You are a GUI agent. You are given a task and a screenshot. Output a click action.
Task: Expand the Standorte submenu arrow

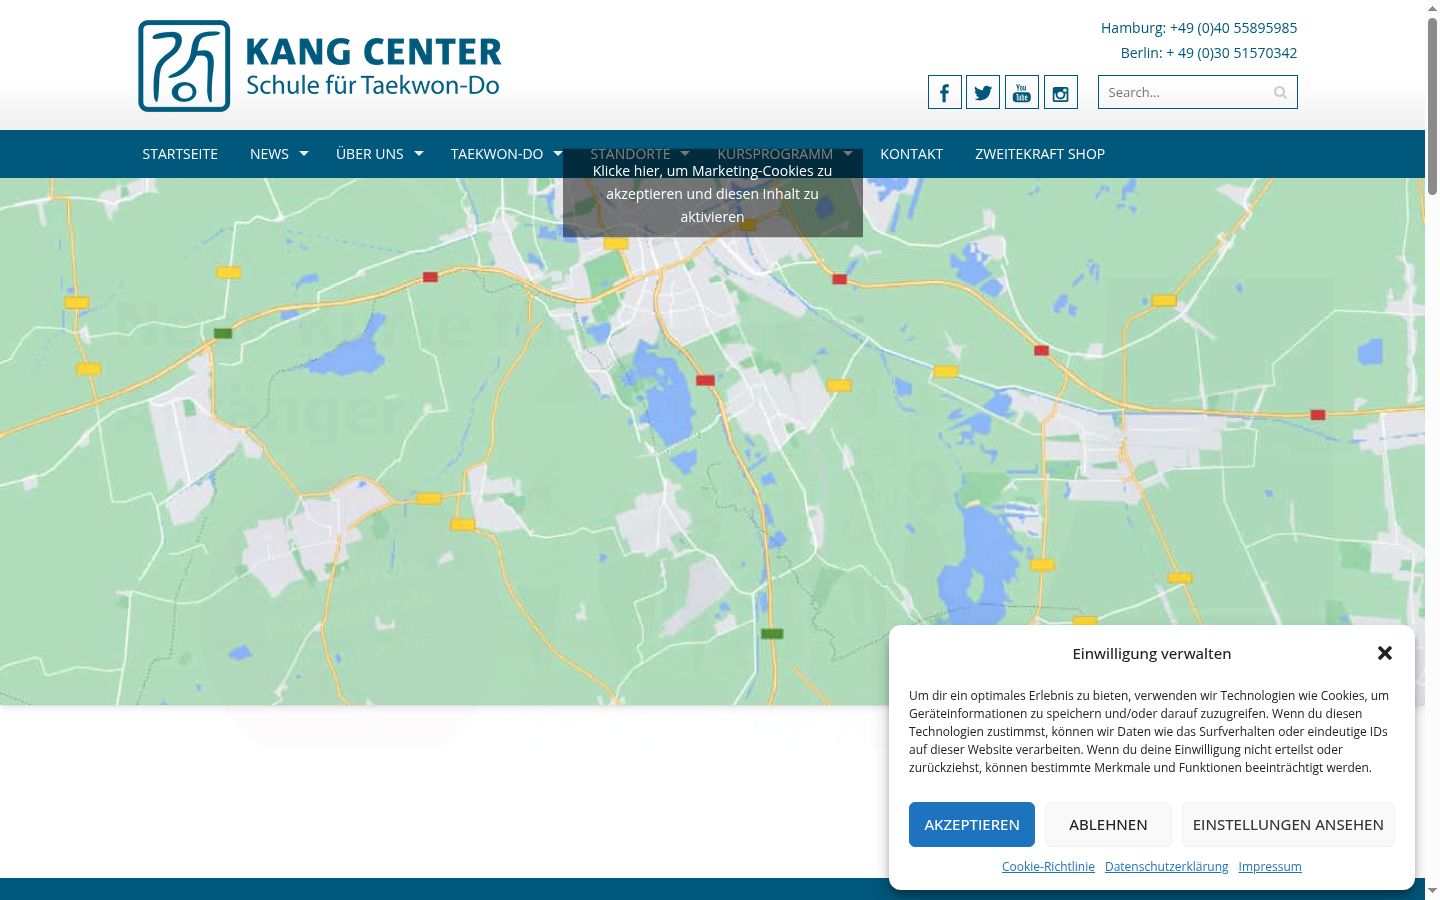685,153
